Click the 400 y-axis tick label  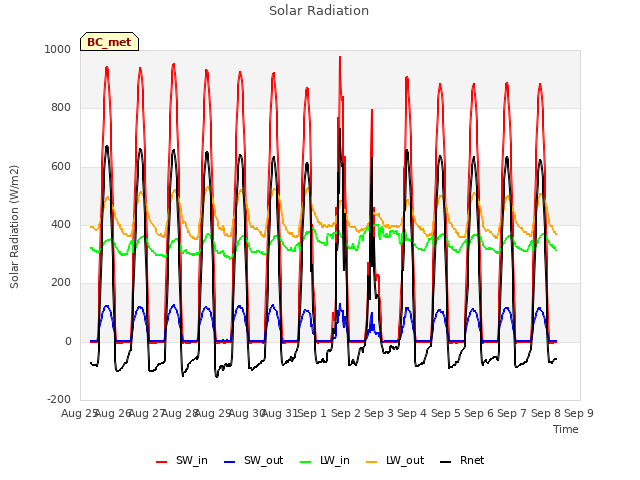61,224
